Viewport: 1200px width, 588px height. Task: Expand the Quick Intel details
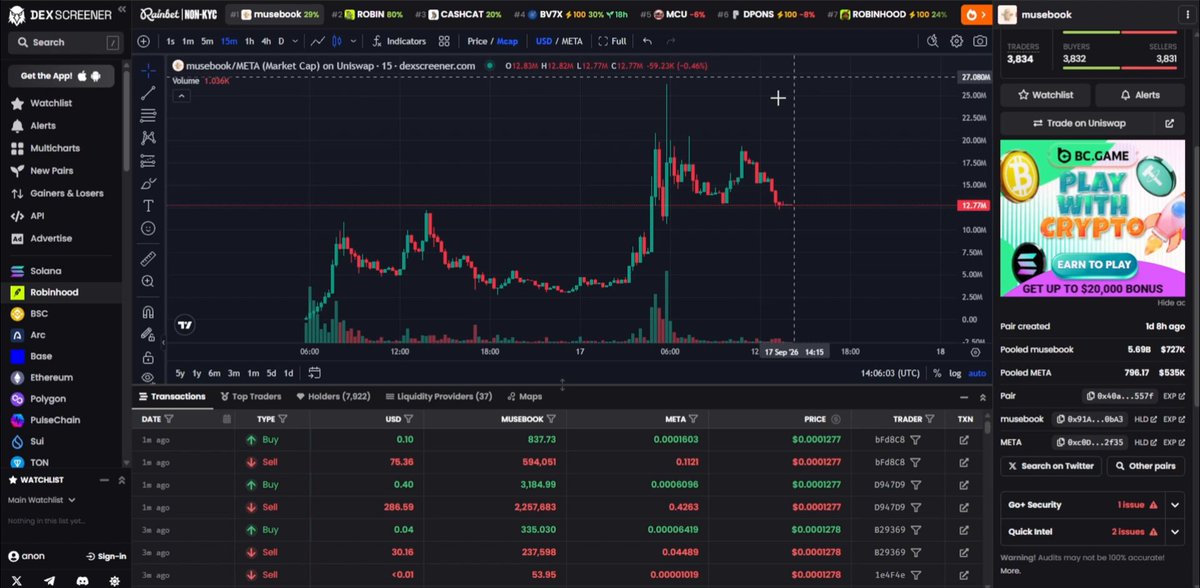coord(1176,532)
